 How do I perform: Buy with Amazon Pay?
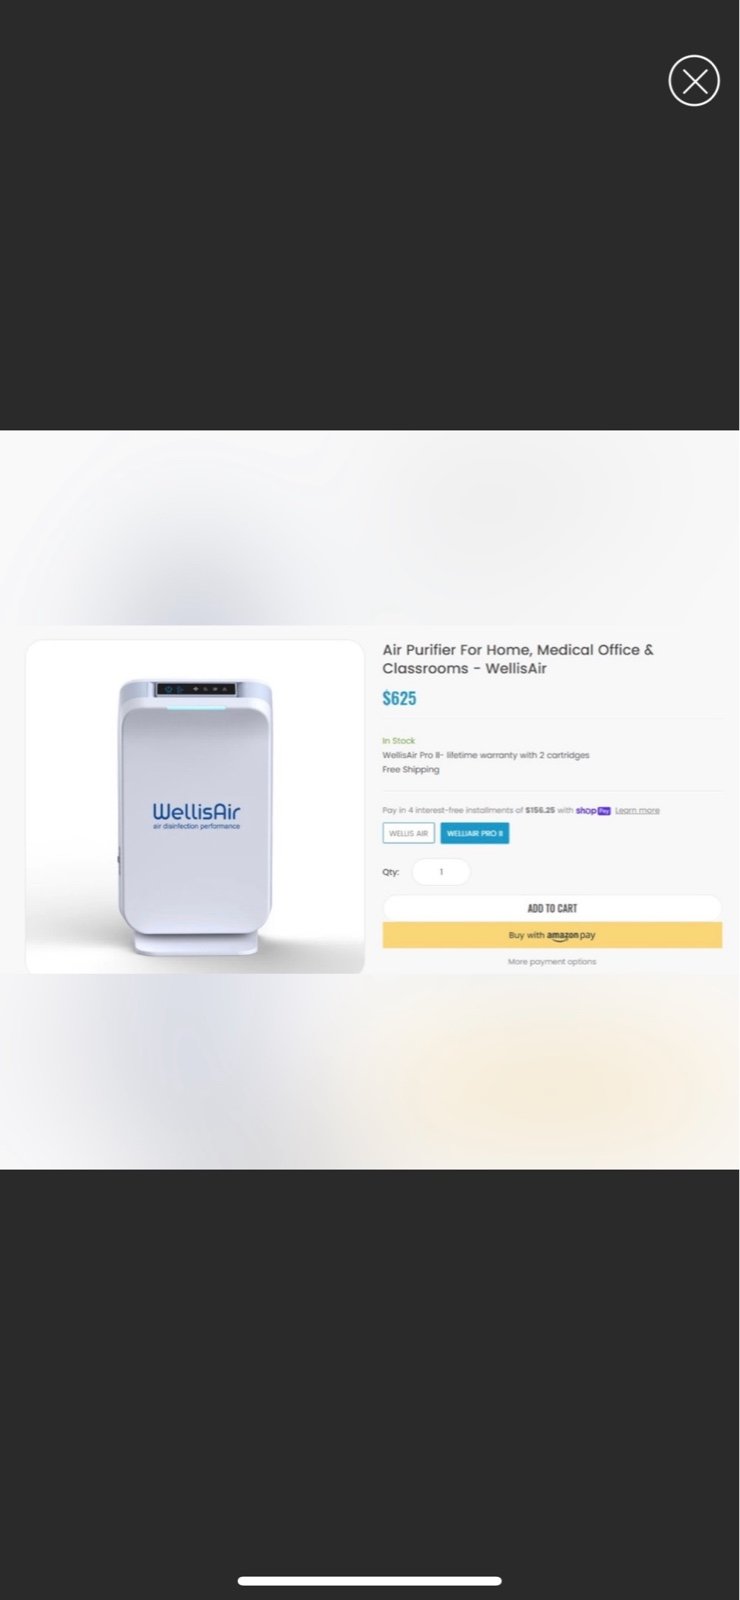click(552, 935)
